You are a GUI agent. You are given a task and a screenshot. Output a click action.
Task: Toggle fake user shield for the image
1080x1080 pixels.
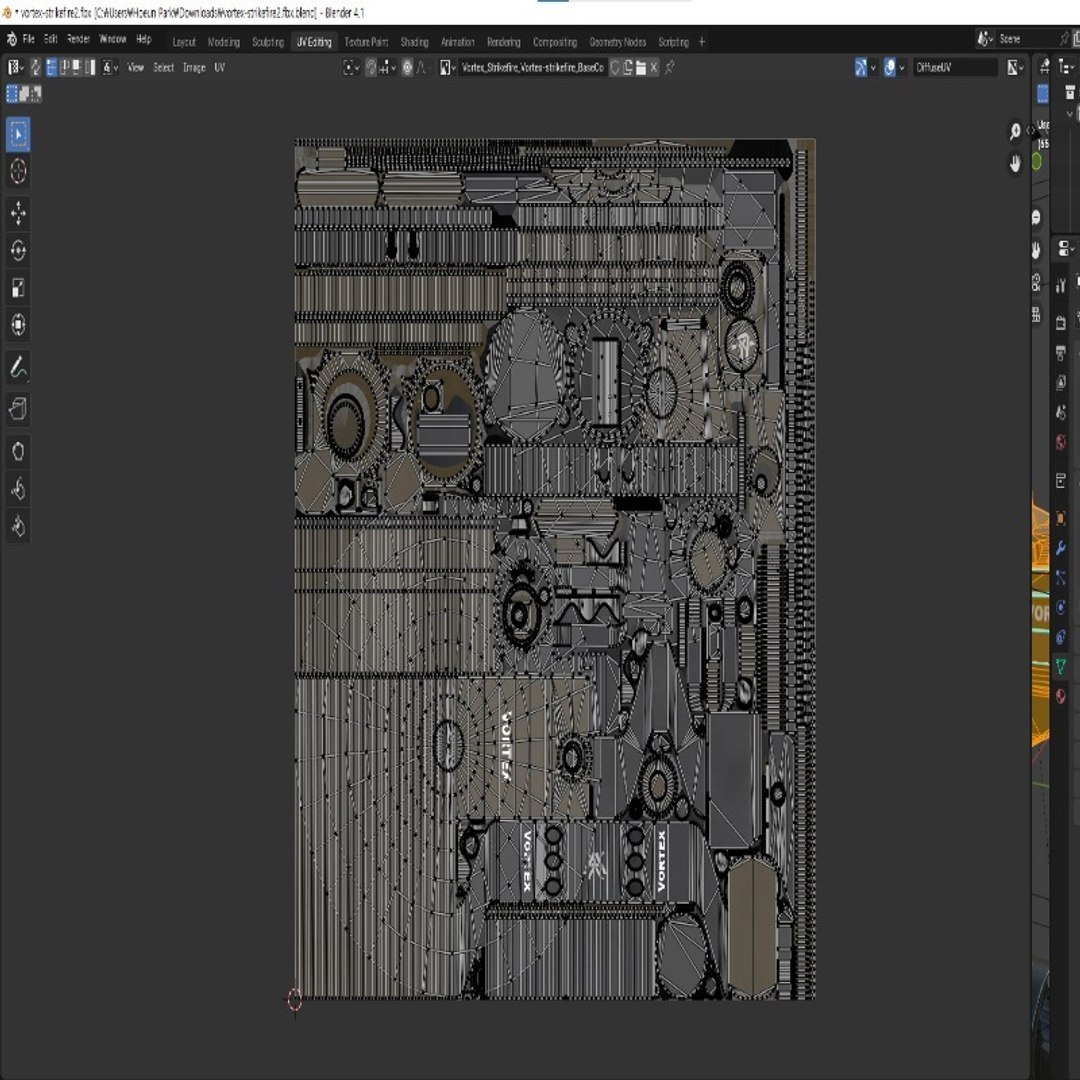(615, 68)
